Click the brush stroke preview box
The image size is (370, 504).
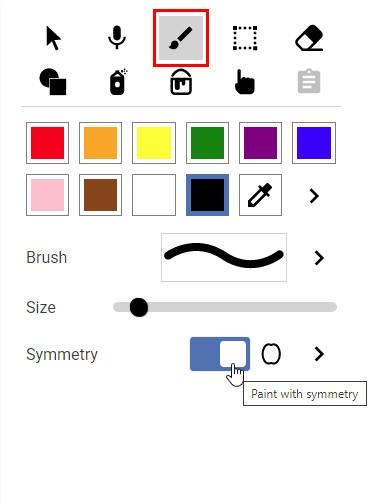click(224, 257)
